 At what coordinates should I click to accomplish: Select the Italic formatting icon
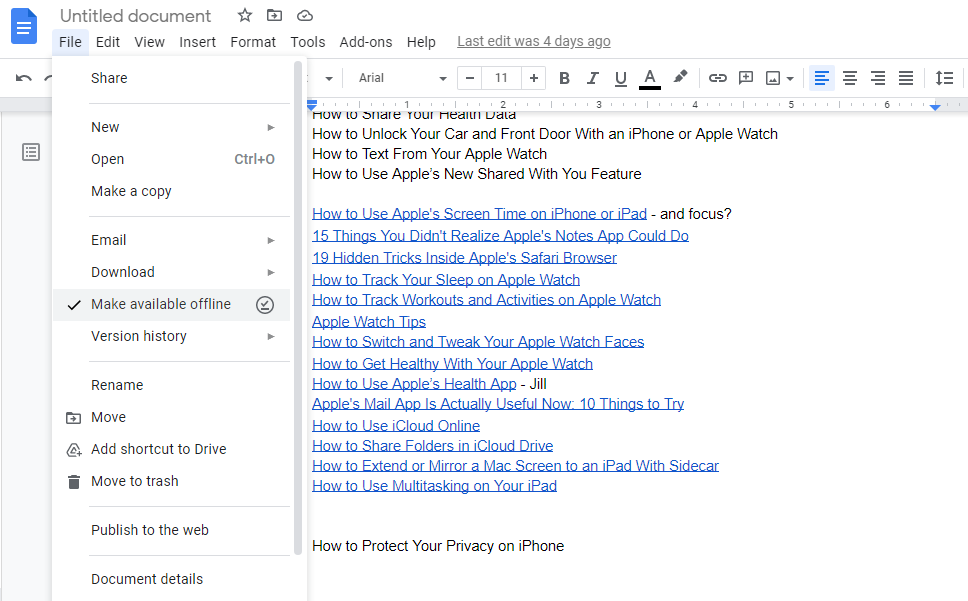click(592, 77)
